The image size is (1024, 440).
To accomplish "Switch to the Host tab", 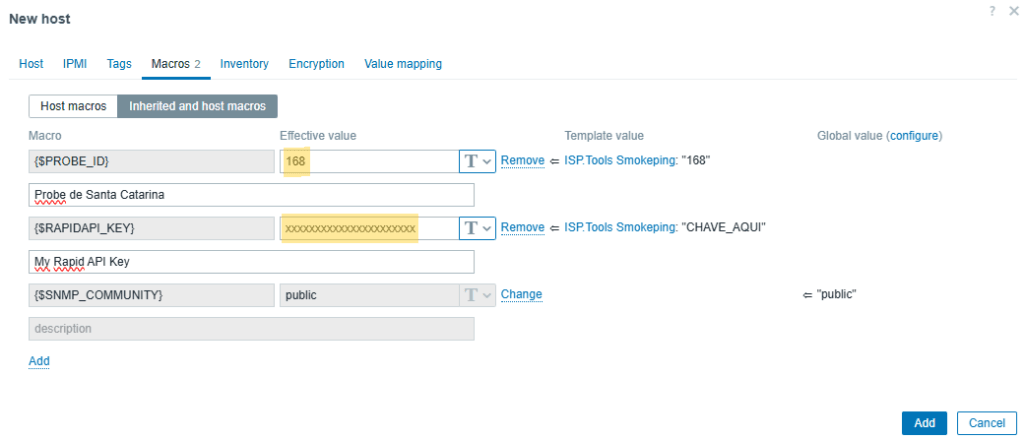I will pyautogui.click(x=31, y=64).
